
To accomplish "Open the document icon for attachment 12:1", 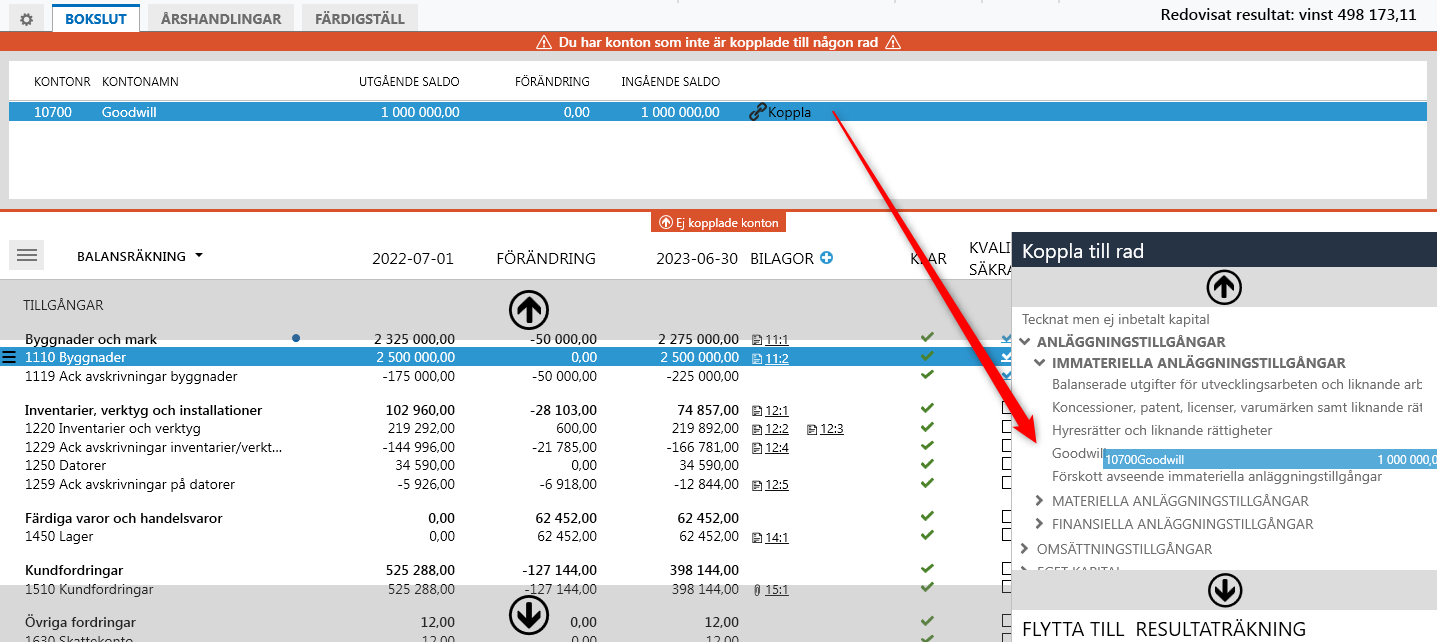I will [x=757, y=410].
